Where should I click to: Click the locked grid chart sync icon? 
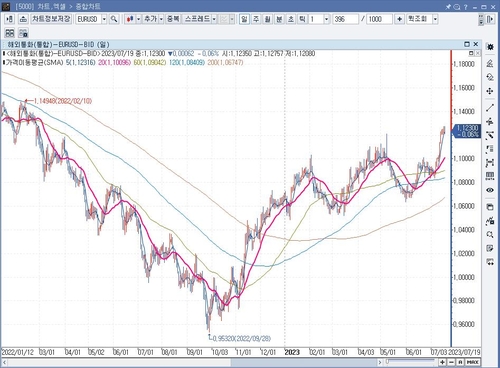pos(23,33)
